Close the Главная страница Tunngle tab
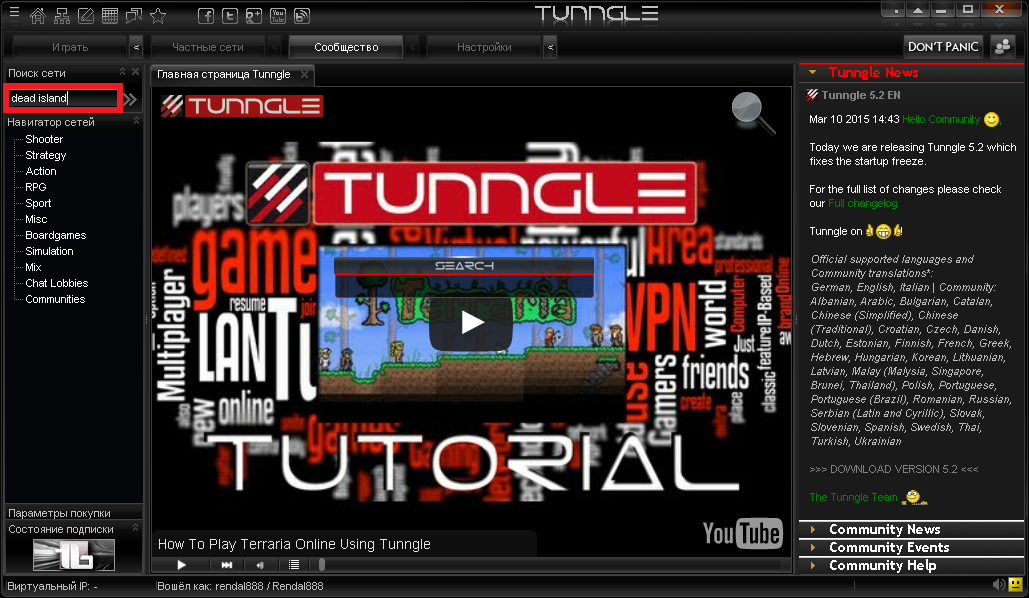This screenshot has height=598, width=1029. [304, 75]
